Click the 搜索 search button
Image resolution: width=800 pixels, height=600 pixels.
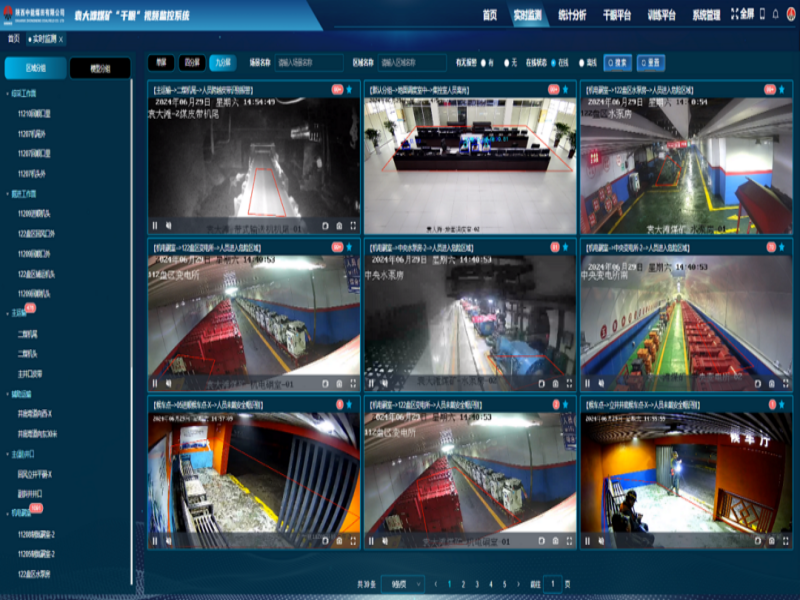point(618,62)
